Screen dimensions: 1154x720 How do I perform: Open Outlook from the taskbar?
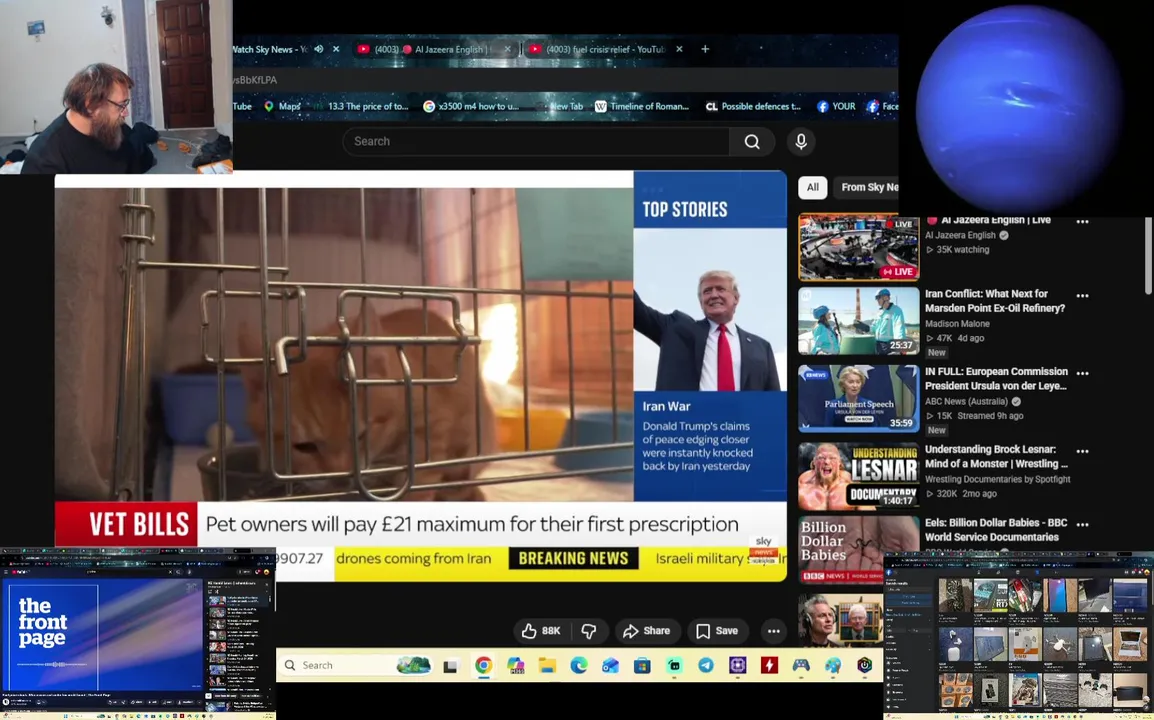click(x=610, y=666)
